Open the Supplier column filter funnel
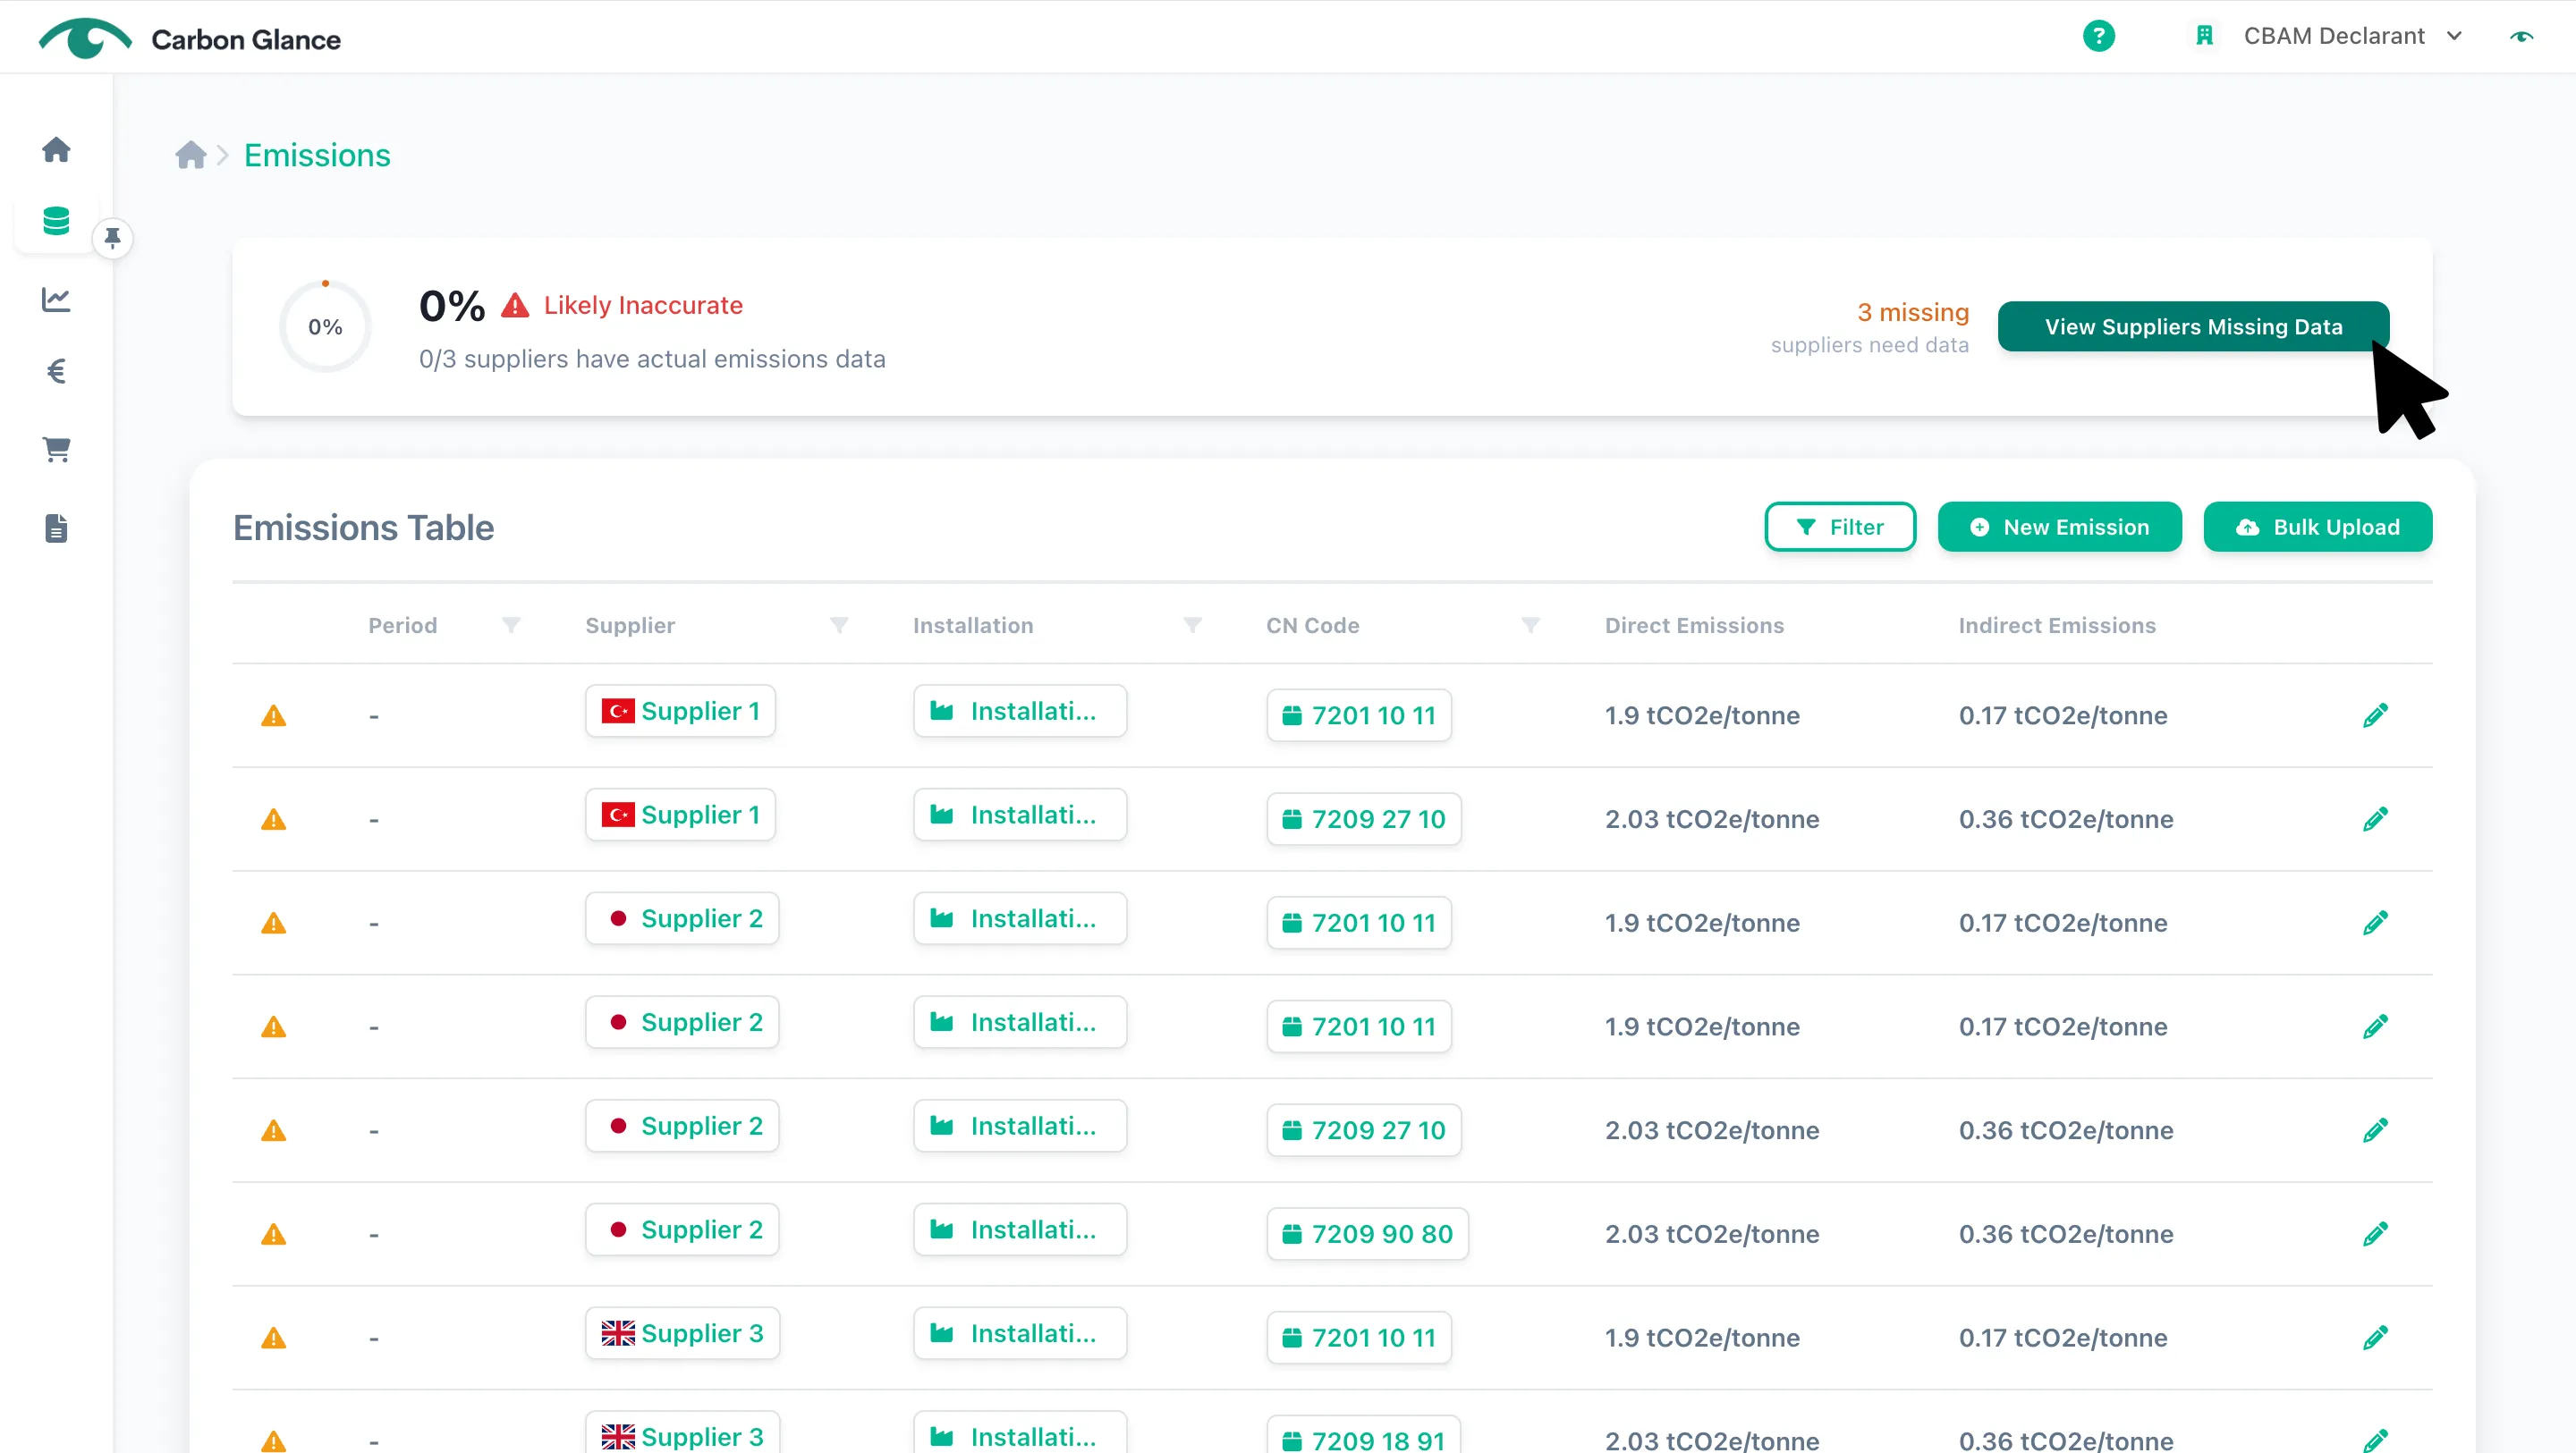 (839, 625)
